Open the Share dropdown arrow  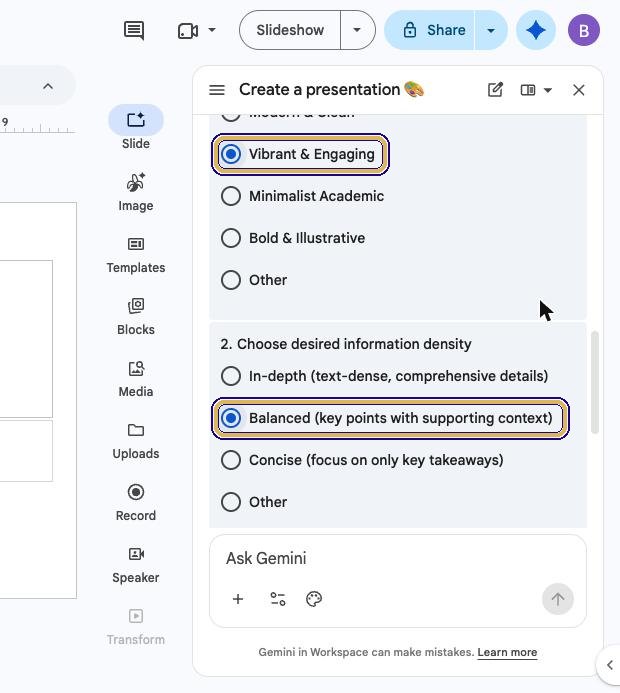click(x=491, y=30)
